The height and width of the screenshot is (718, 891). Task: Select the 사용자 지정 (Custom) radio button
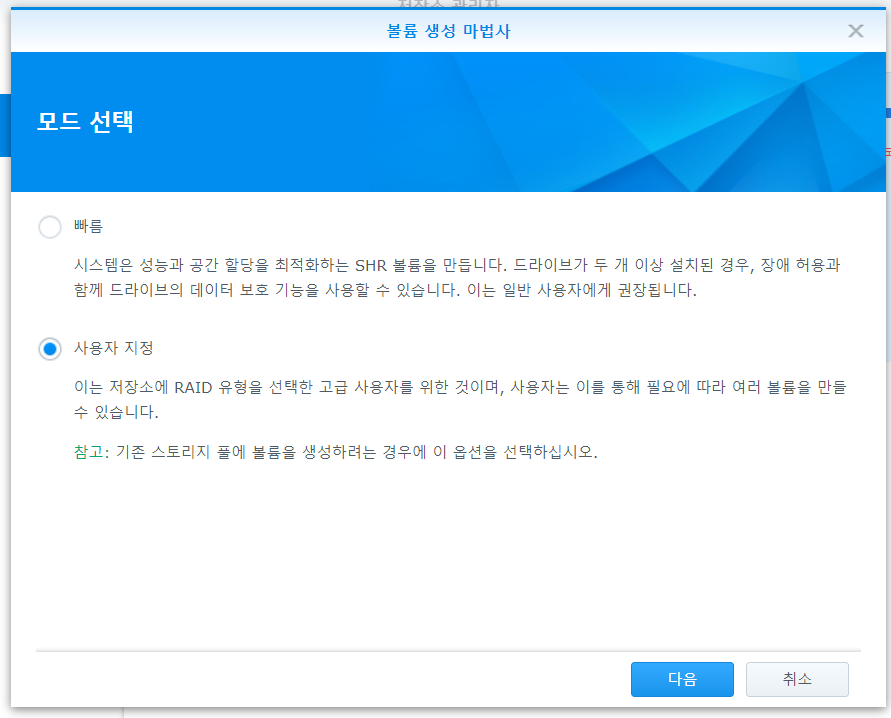pos(50,349)
